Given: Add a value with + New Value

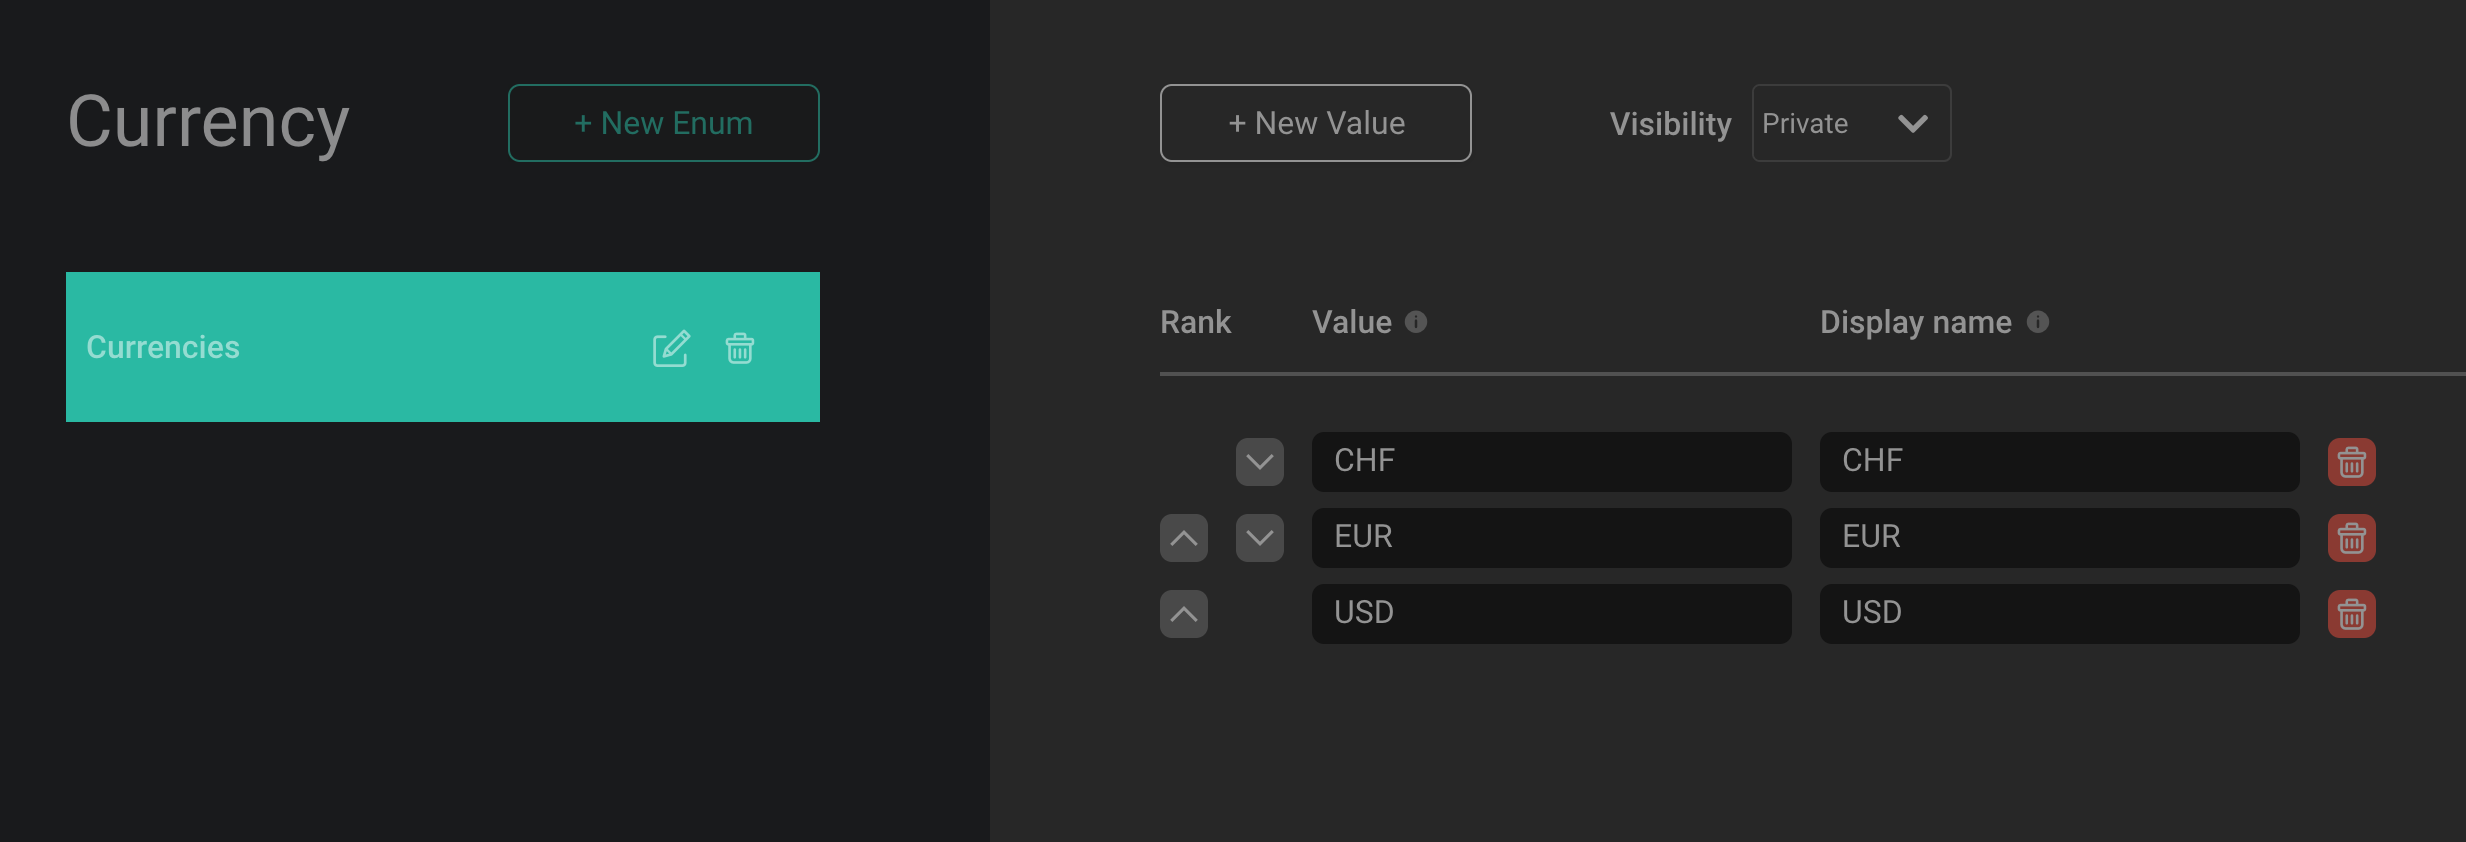Looking at the screenshot, I should (x=1315, y=123).
